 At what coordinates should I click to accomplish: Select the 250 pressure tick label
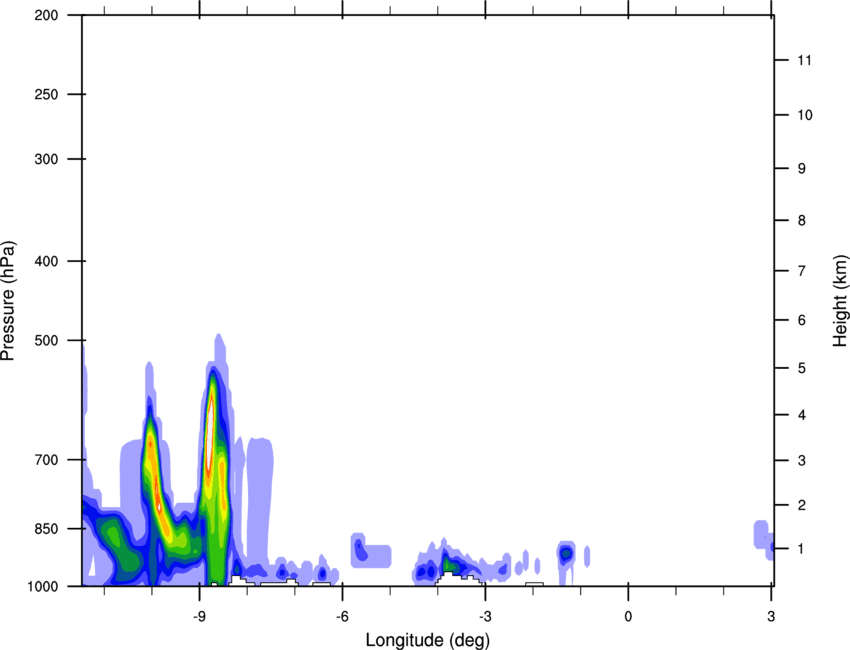coord(46,94)
